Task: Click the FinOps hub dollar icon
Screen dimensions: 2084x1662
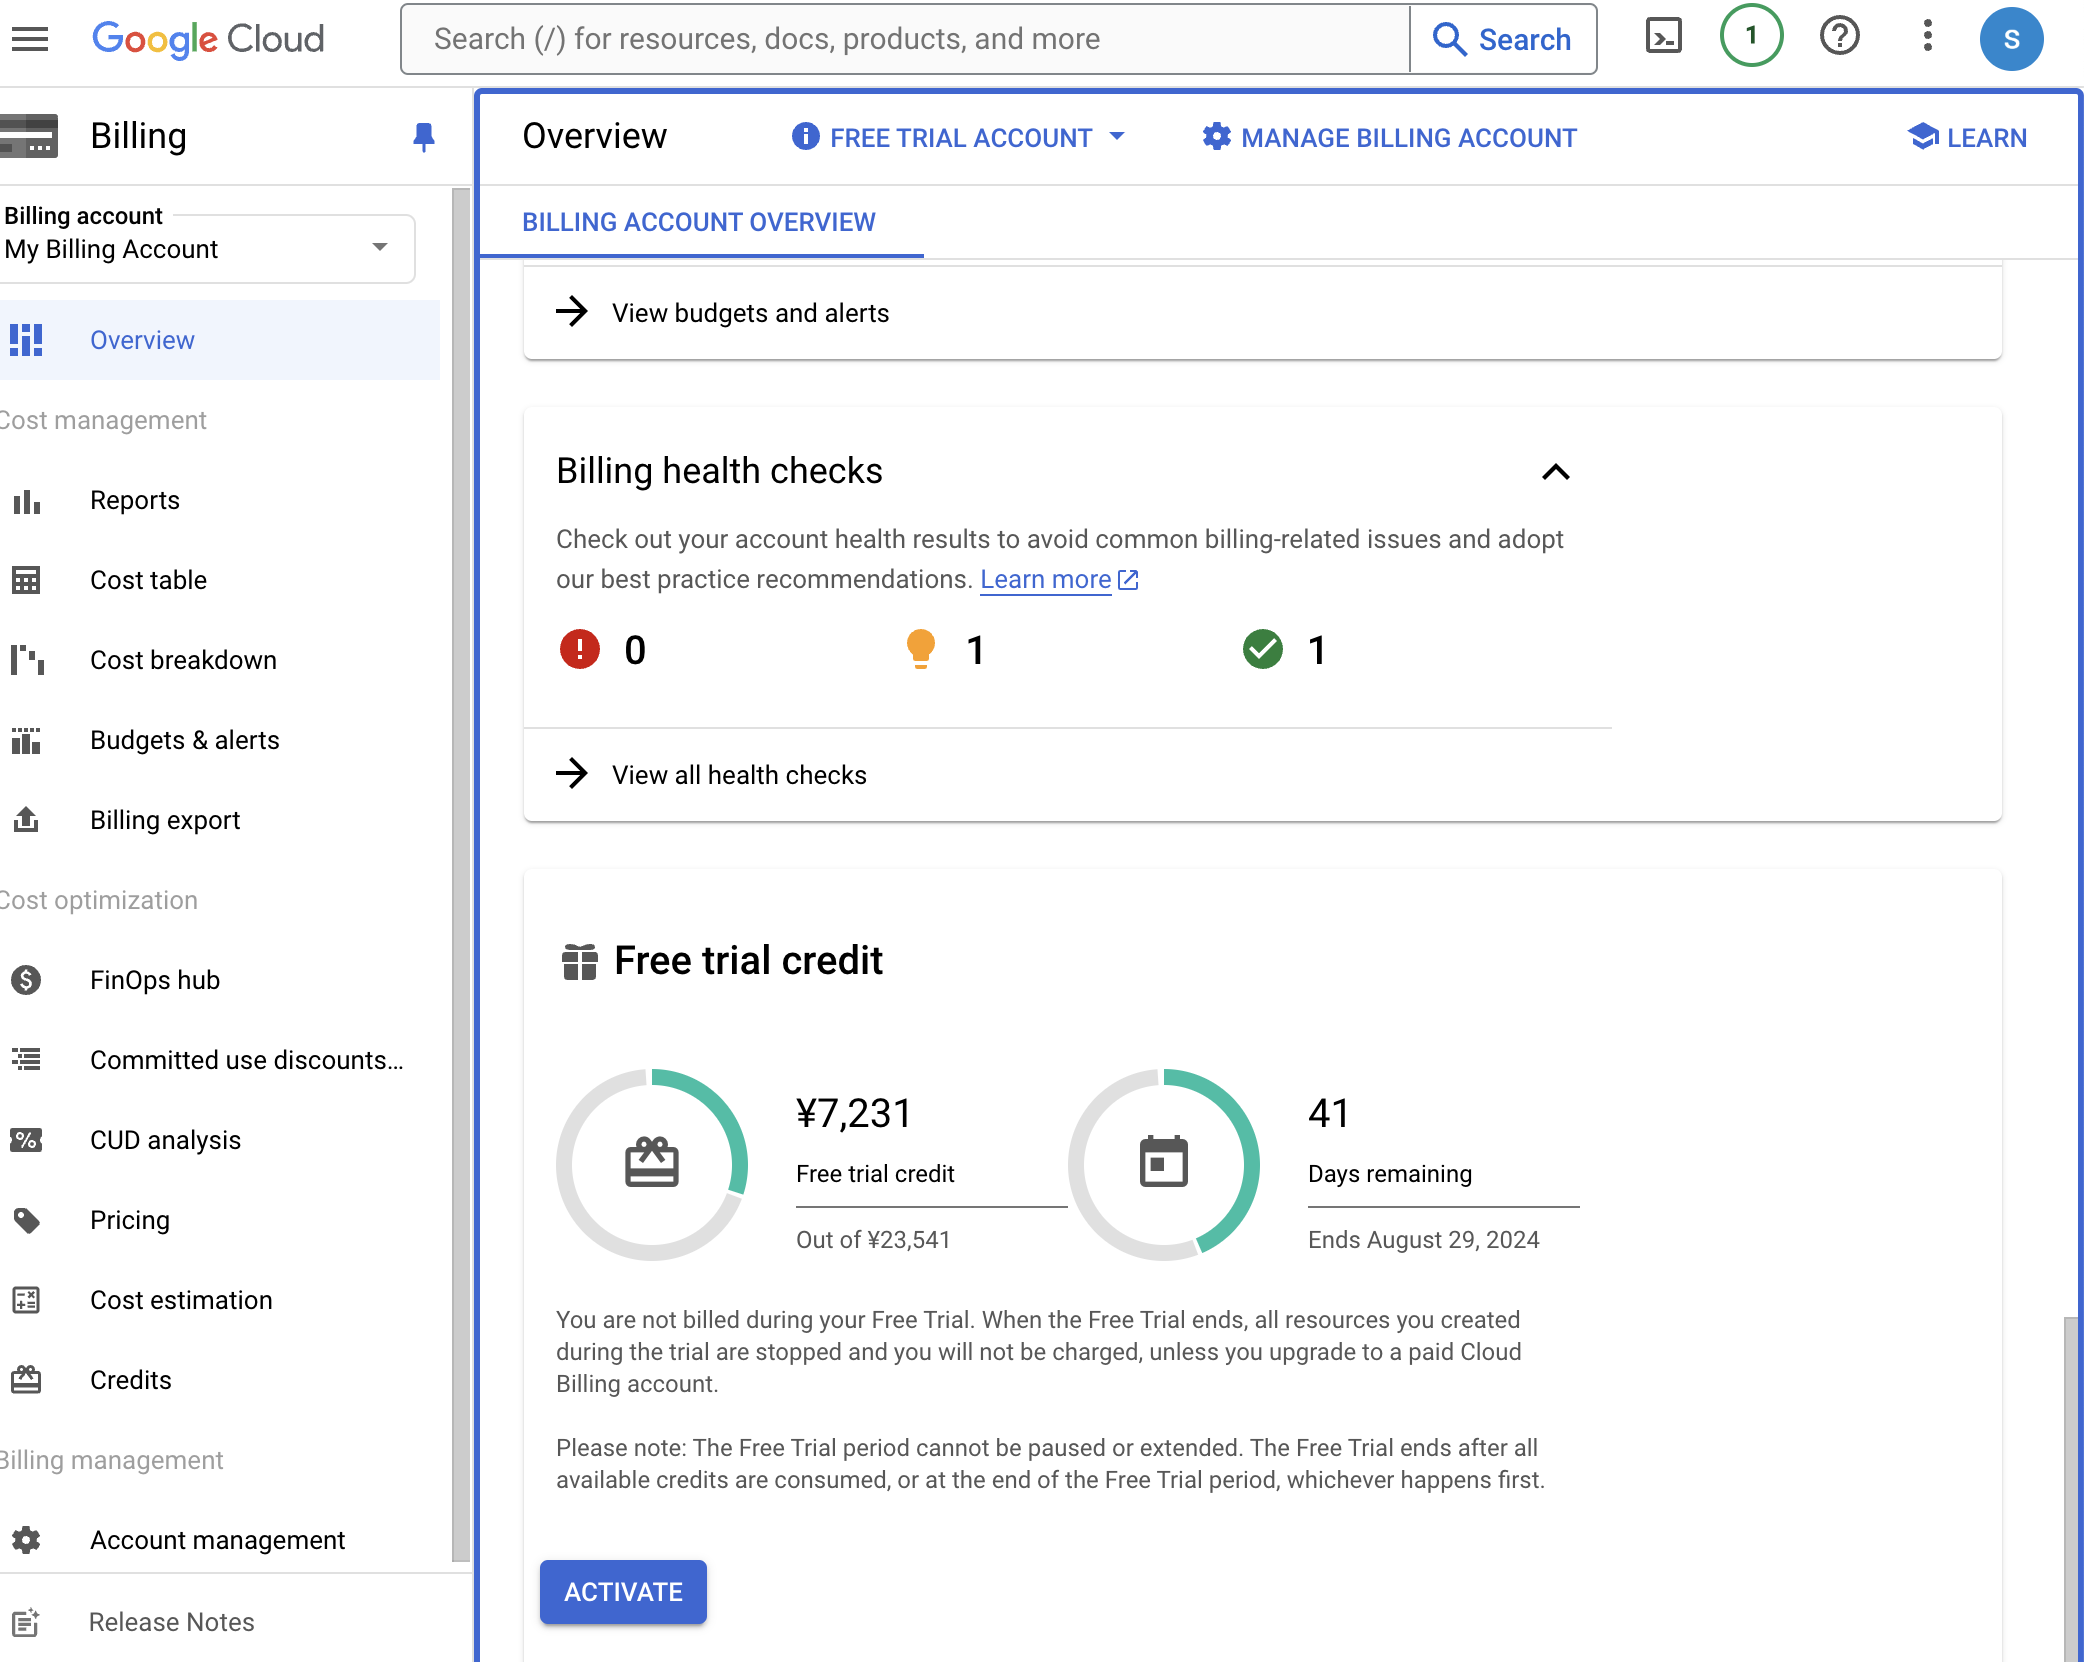Action: (x=27, y=980)
